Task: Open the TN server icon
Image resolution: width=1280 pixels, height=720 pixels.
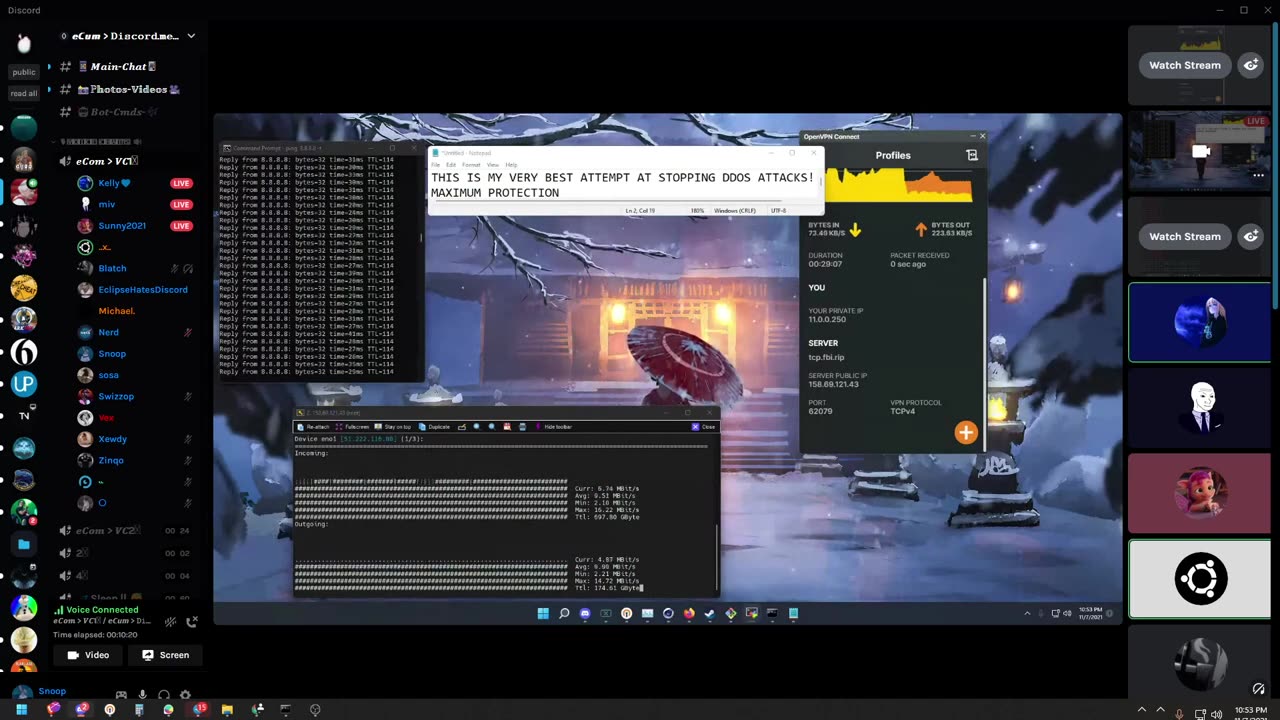Action: pos(24,415)
